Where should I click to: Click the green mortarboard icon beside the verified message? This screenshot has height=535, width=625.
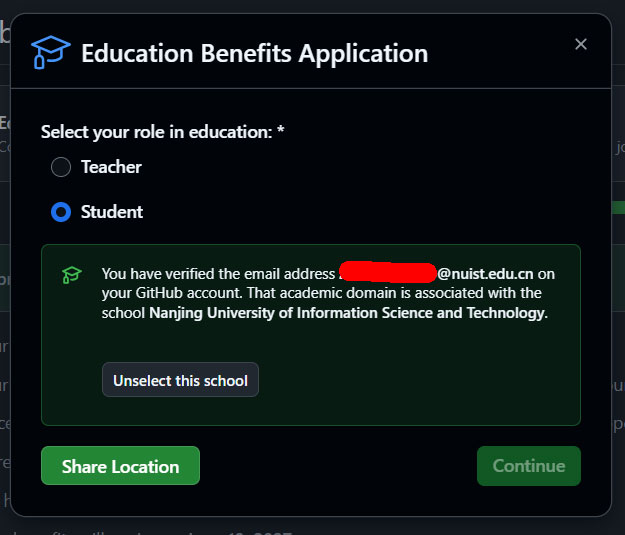point(71,274)
